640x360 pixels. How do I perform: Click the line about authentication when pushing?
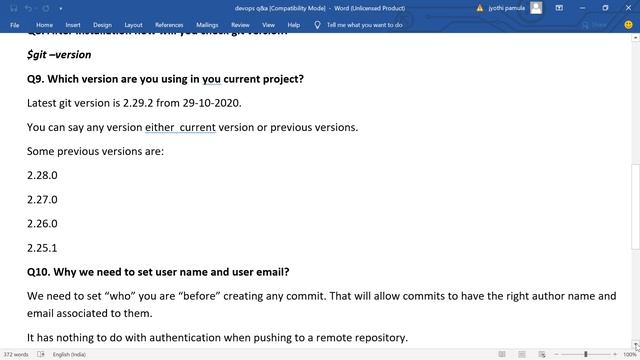pyautogui.click(x=218, y=338)
